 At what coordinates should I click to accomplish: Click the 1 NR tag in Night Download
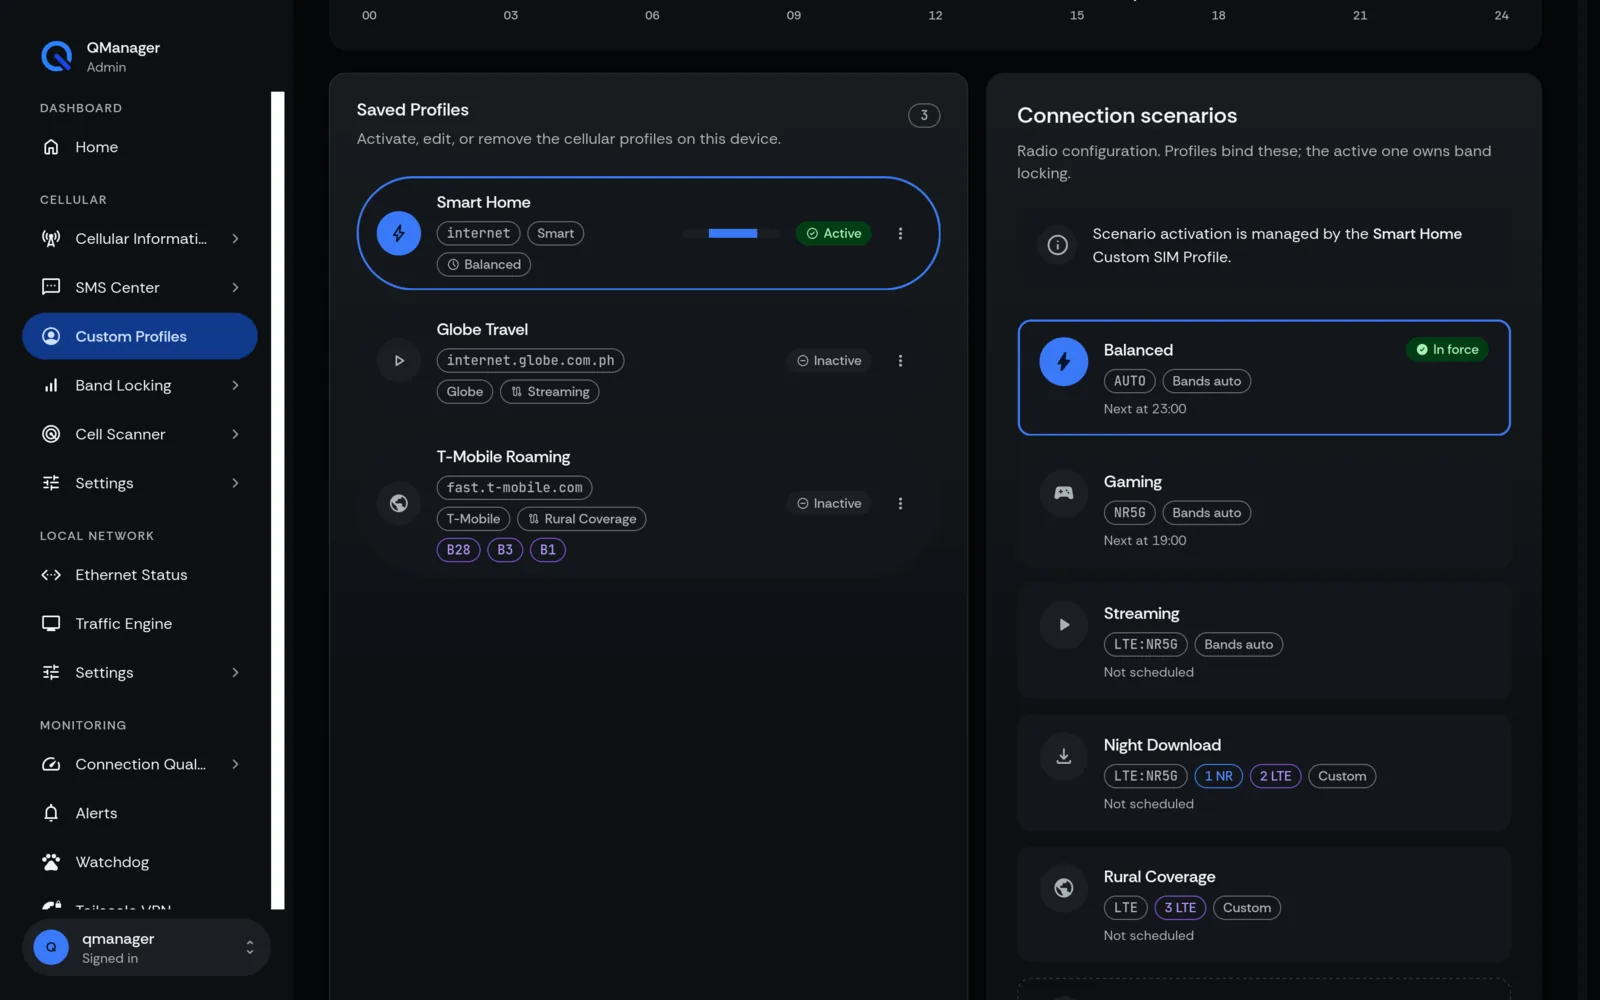(x=1218, y=776)
